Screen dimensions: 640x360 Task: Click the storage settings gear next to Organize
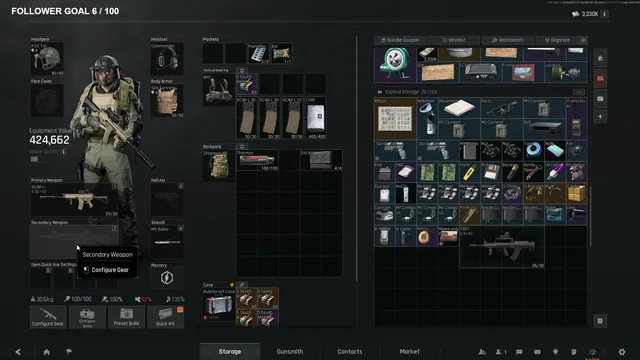[x=583, y=40]
